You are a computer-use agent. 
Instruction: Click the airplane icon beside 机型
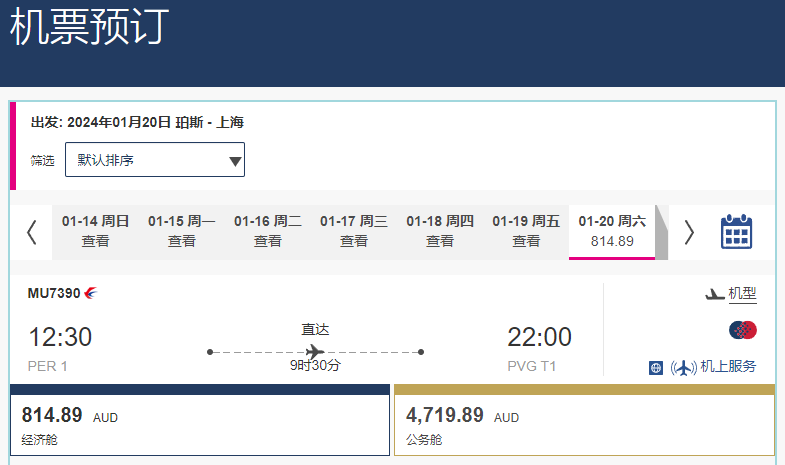tap(715, 294)
